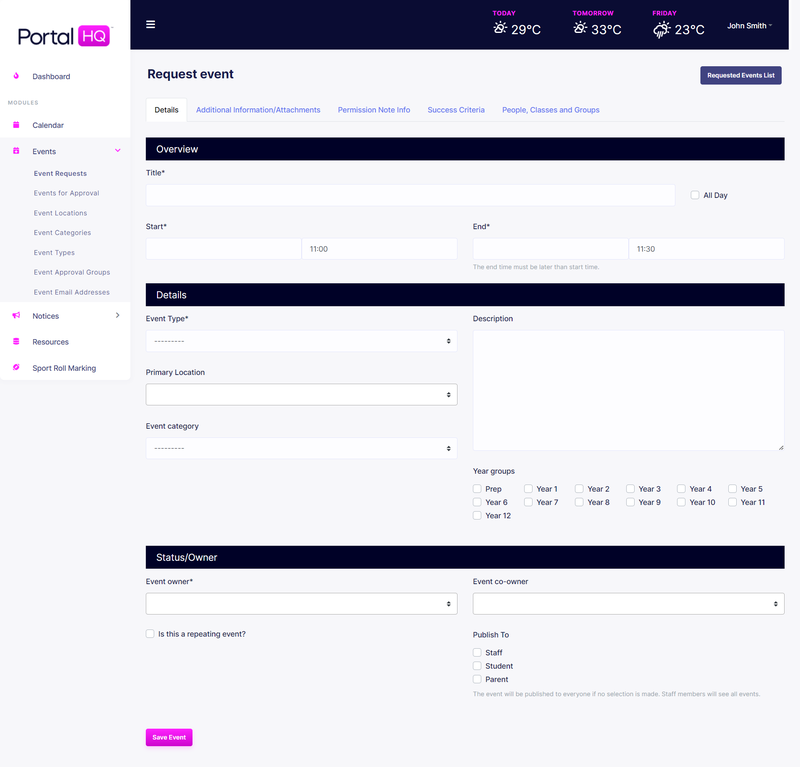This screenshot has width=800, height=767.
Task: Open the Event Type dropdown
Action: (x=299, y=341)
